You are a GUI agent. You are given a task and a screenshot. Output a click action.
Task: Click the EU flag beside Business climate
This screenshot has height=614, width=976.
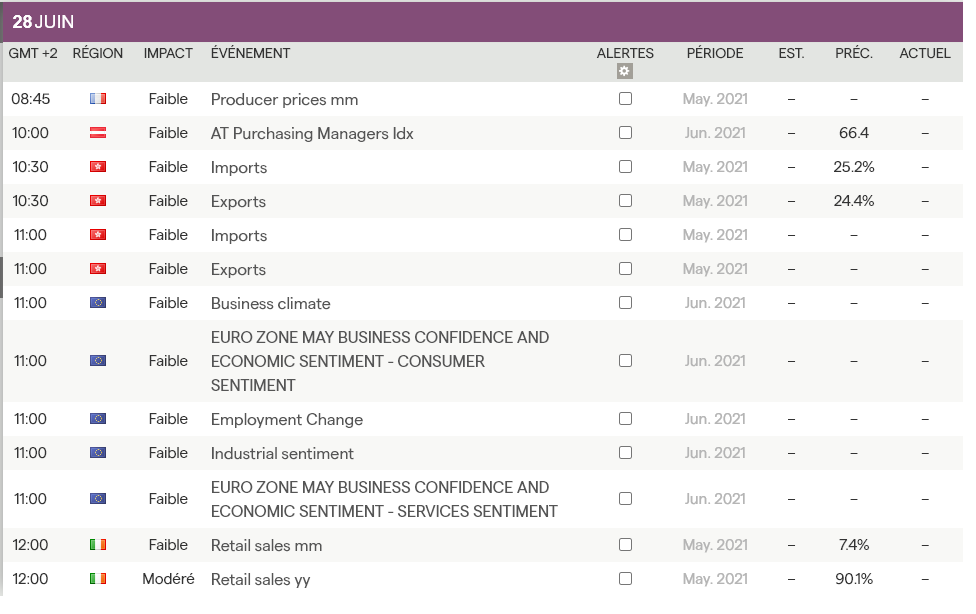click(98, 303)
